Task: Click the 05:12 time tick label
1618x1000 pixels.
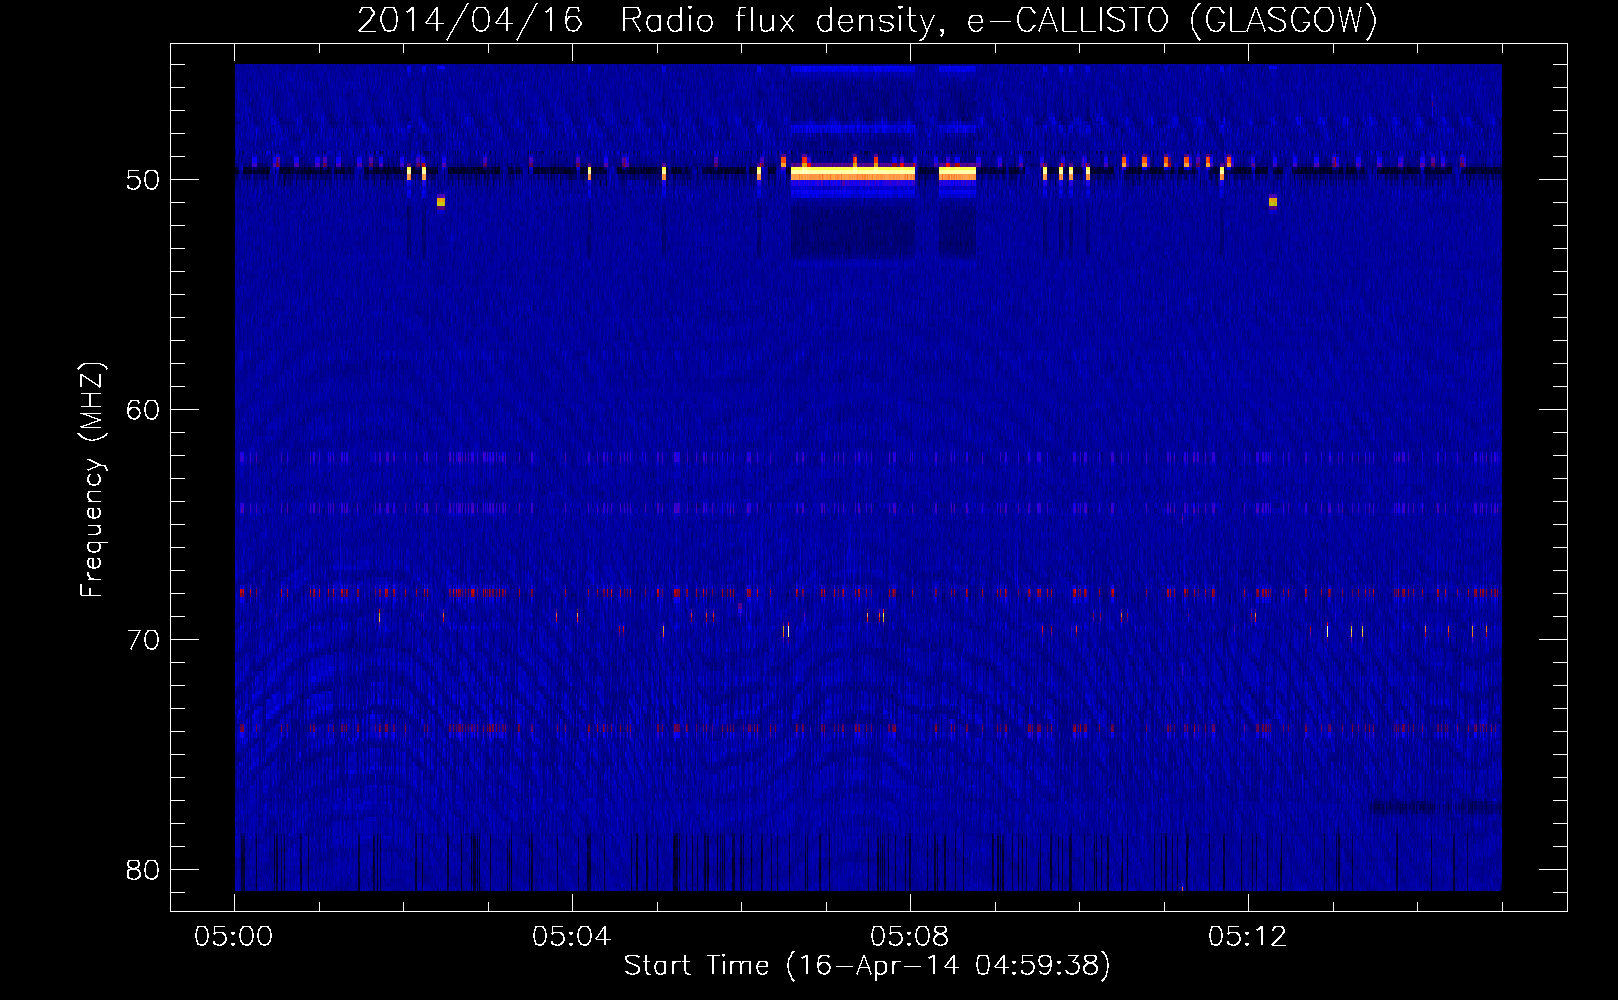Action: [x=1248, y=937]
